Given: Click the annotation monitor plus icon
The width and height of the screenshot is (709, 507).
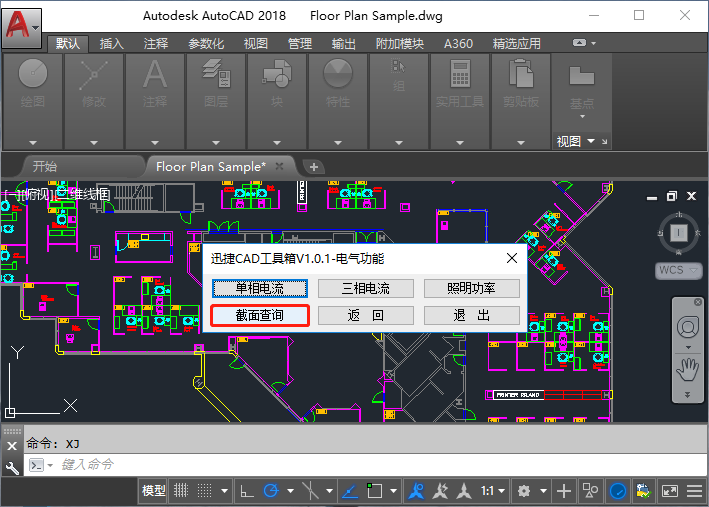Looking at the screenshot, I should point(563,491).
